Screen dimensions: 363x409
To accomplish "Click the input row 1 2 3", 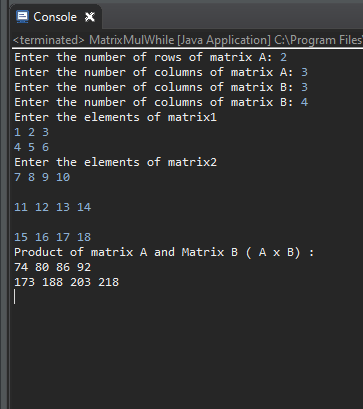I will click(31, 132).
